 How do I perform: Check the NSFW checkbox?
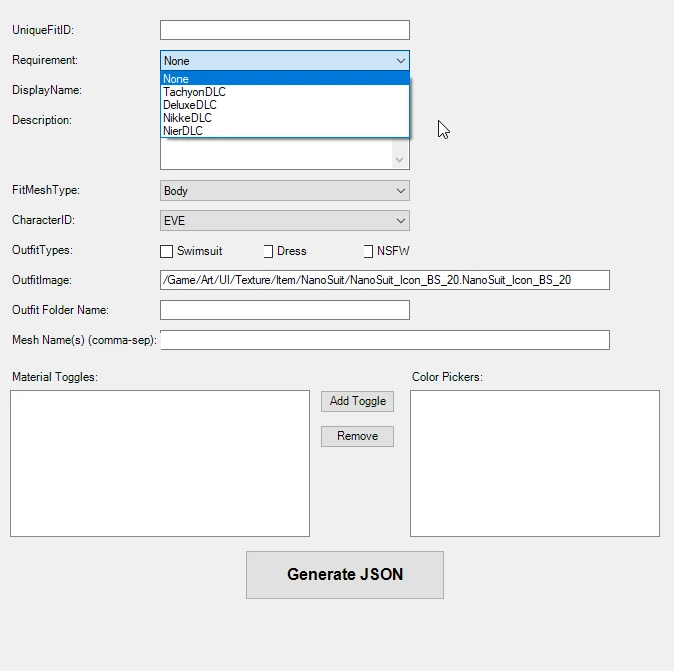pos(368,251)
